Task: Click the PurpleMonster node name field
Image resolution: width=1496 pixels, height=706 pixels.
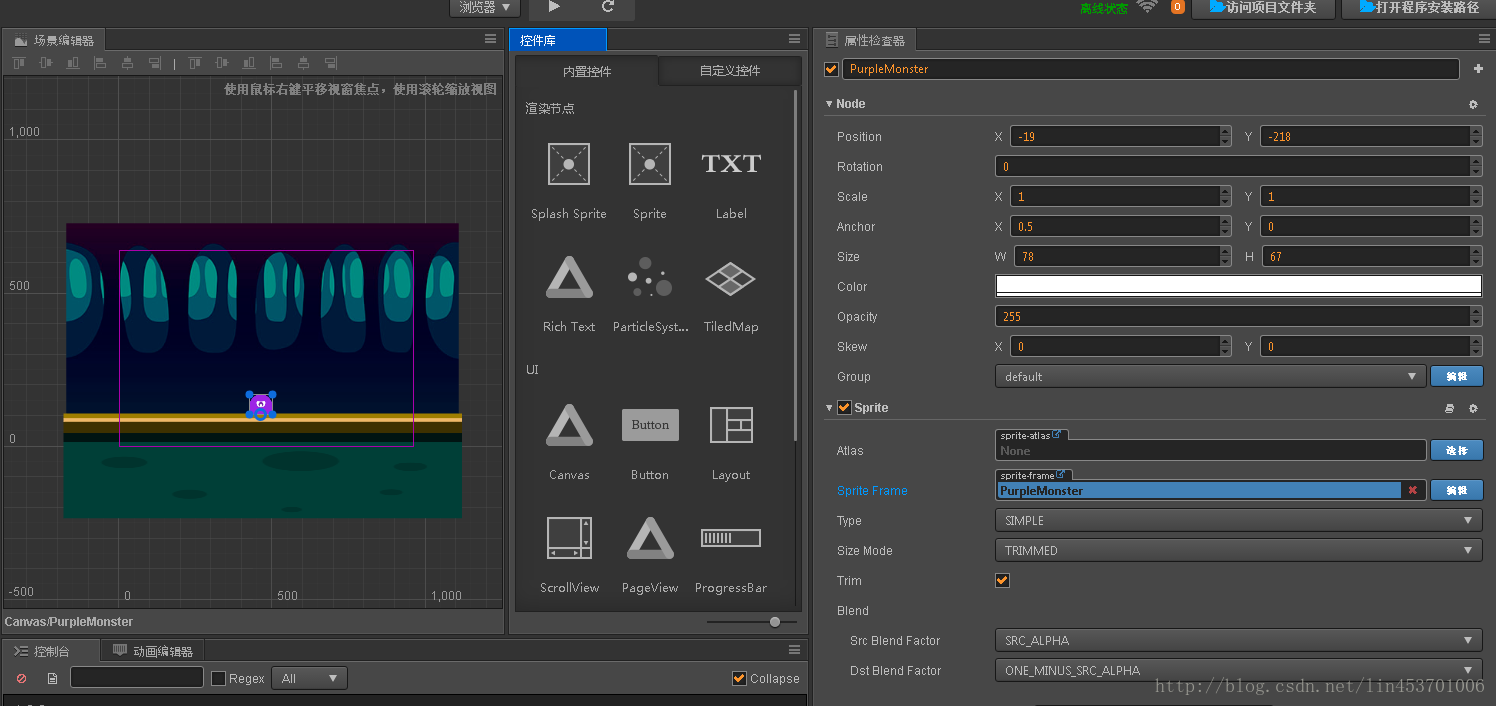Action: (1151, 69)
